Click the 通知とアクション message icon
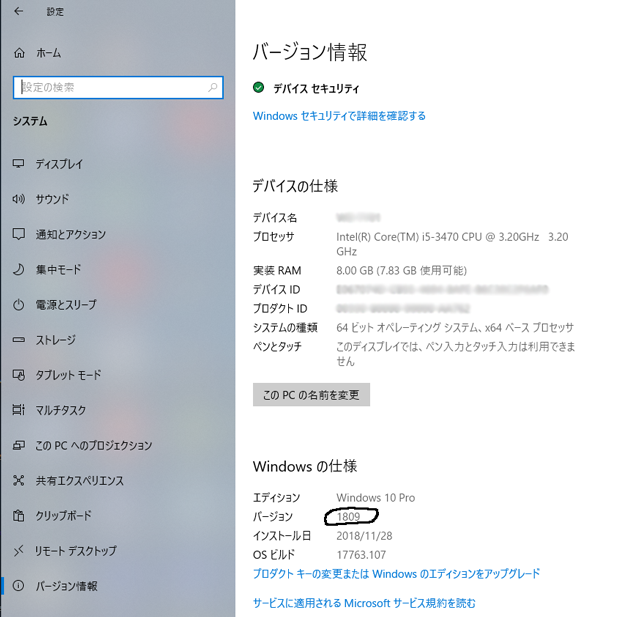This screenshot has width=640, height=617. click(x=18, y=234)
